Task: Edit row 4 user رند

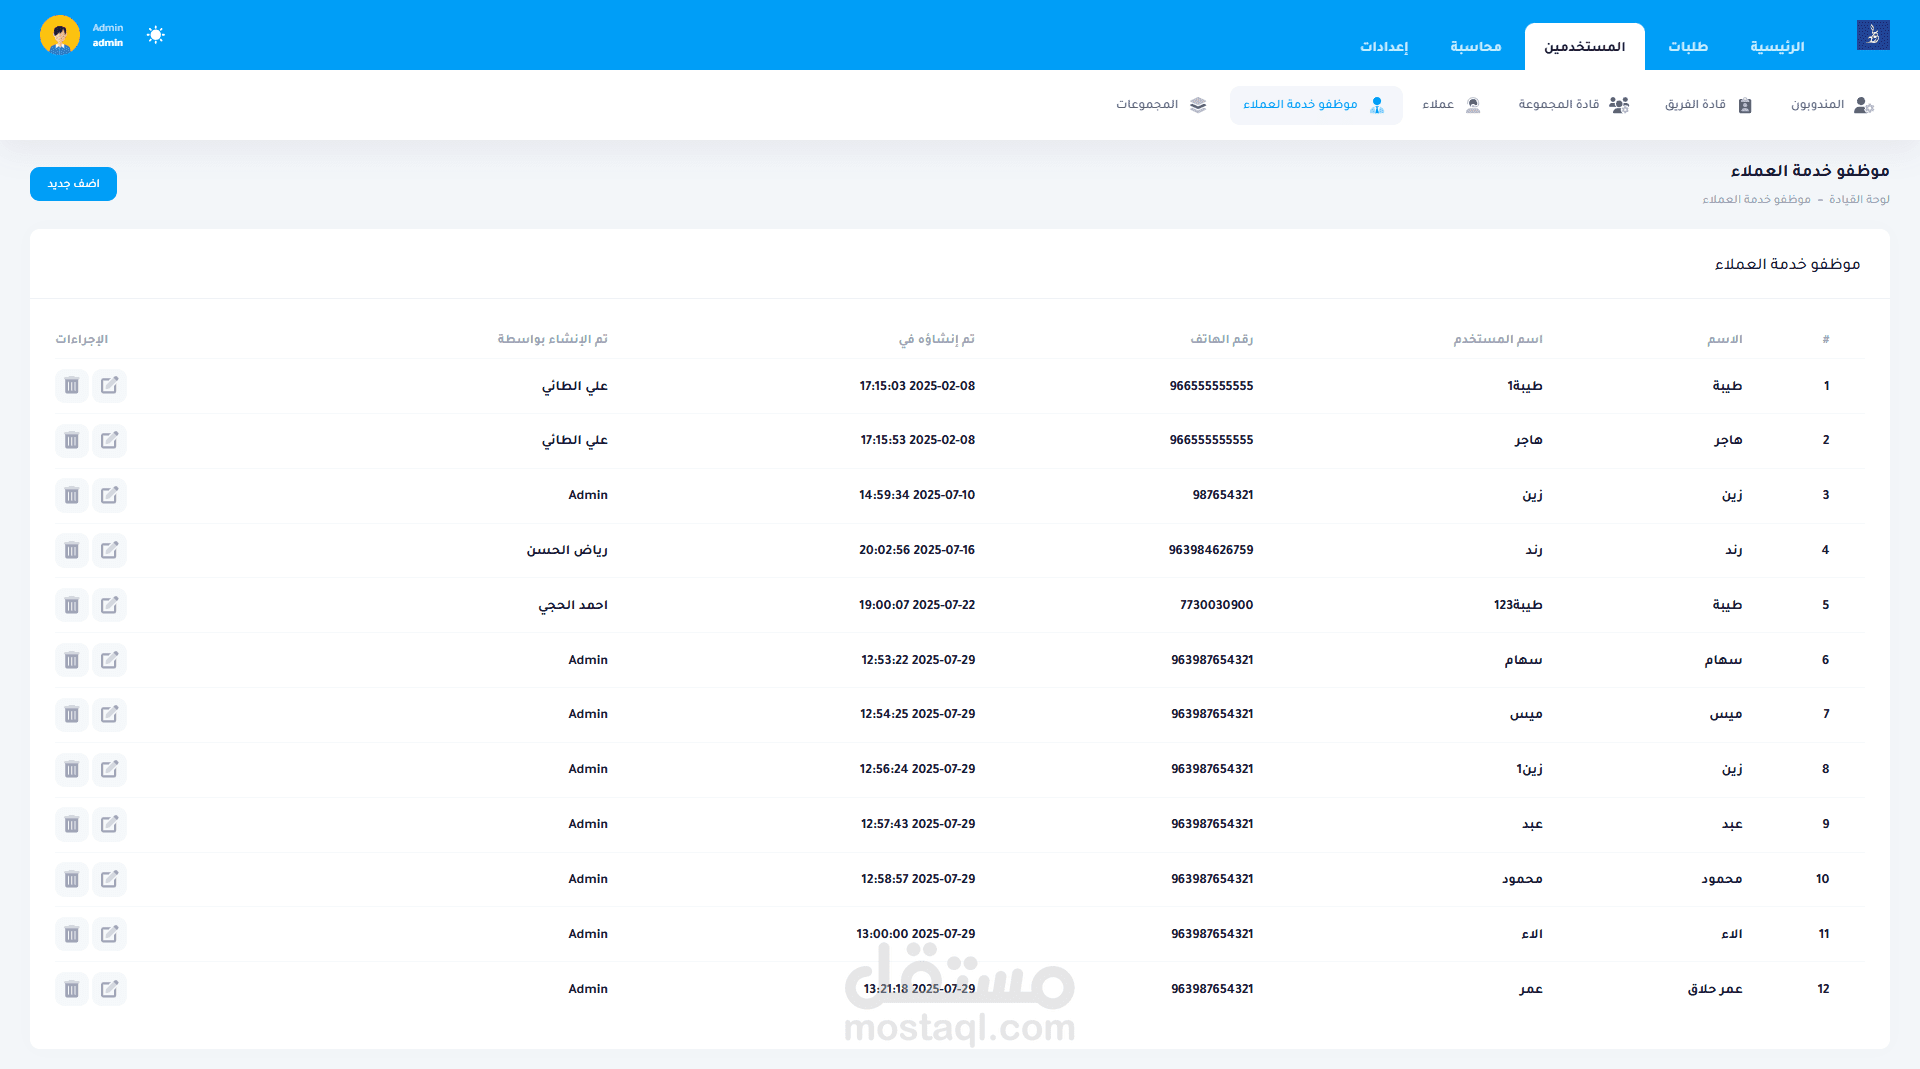Action: pos(109,550)
